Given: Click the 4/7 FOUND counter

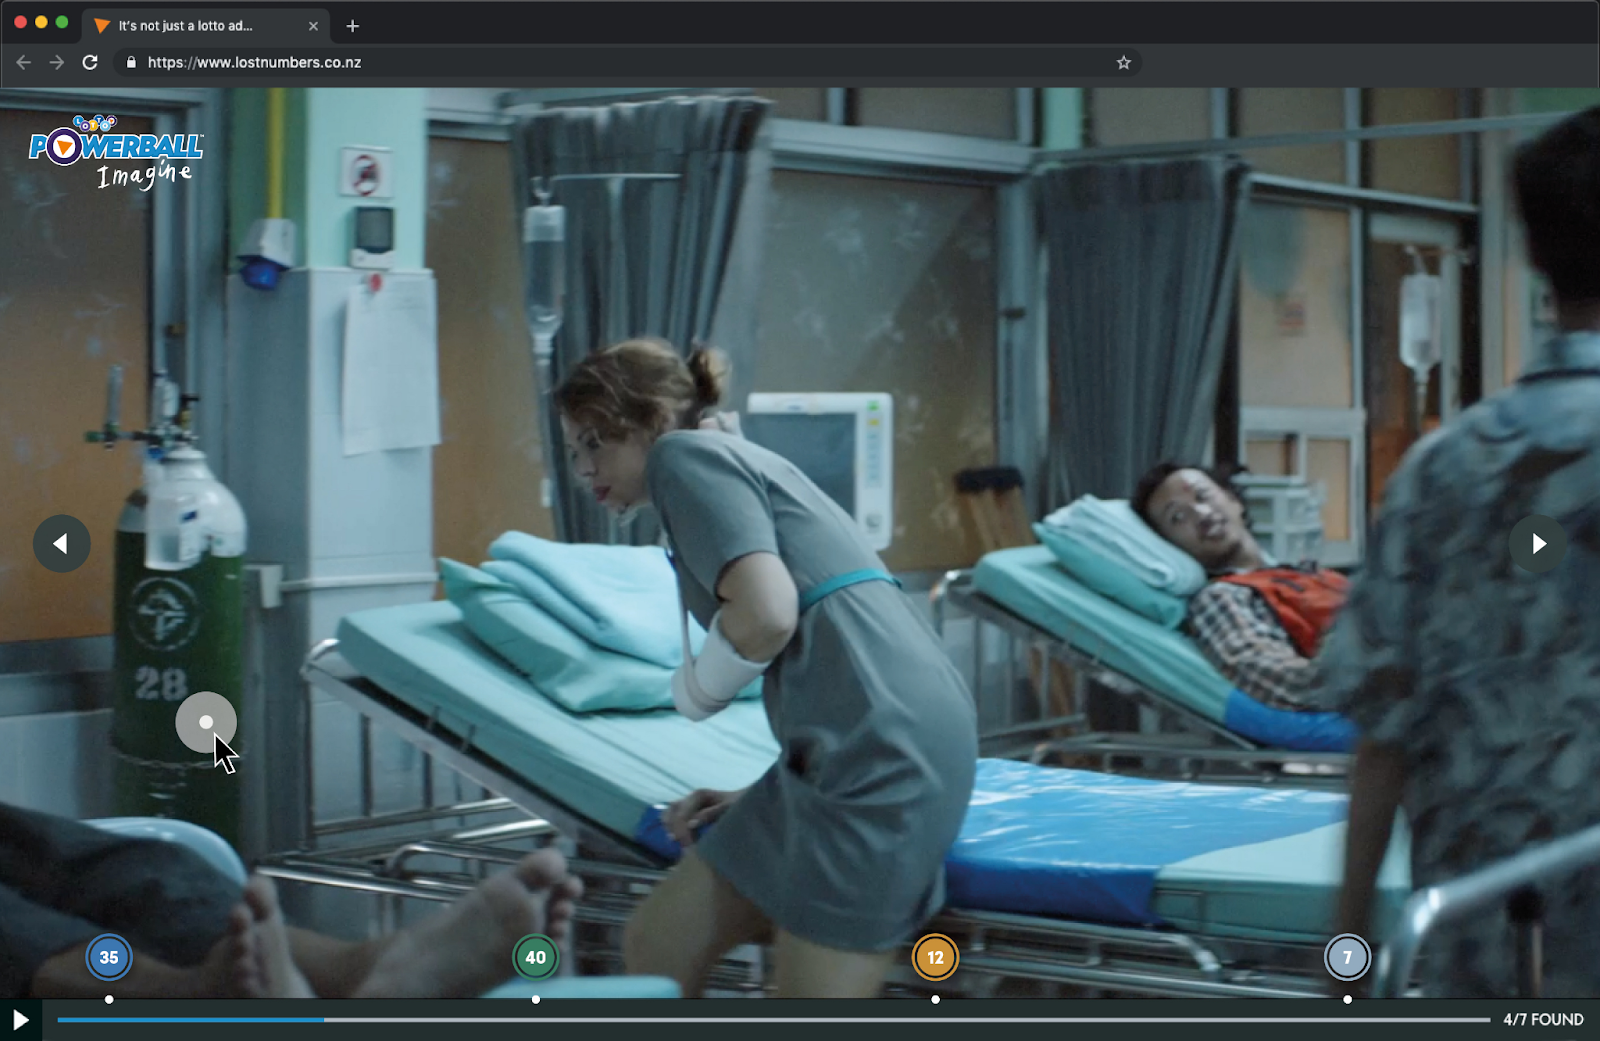Looking at the screenshot, I should click(1543, 1020).
